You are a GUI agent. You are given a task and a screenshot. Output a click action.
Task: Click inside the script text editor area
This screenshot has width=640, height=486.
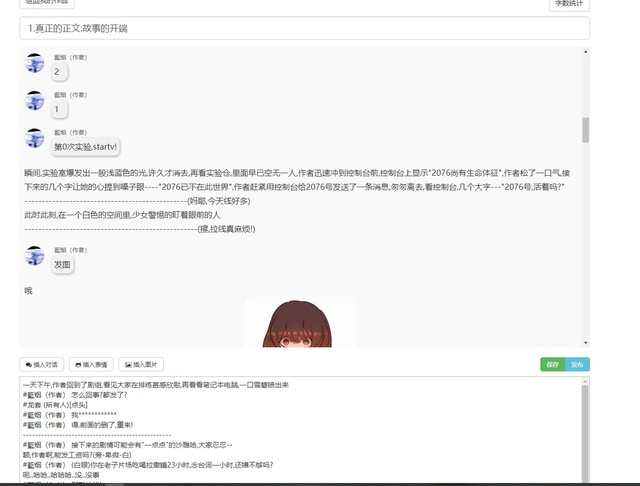point(300,430)
